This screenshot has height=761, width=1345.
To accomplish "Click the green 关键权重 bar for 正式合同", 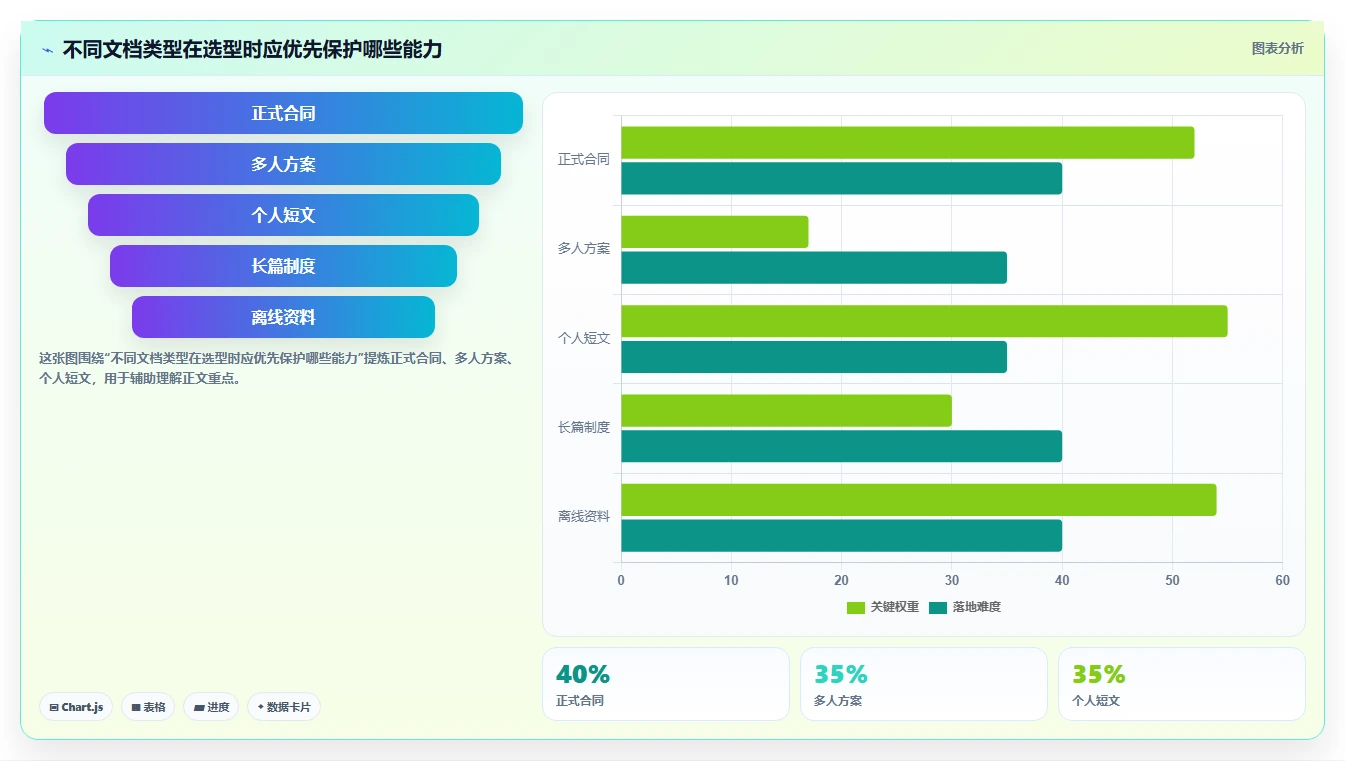I will [908, 143].
